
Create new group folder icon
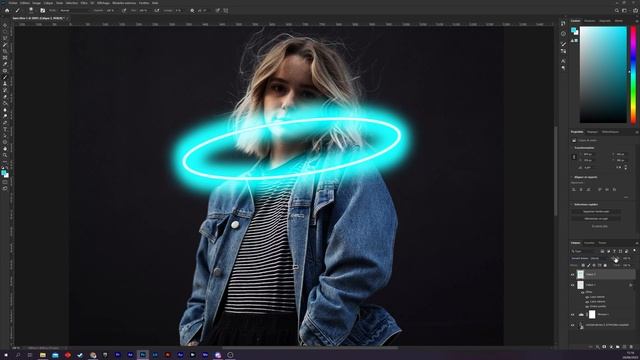(618, 347)
